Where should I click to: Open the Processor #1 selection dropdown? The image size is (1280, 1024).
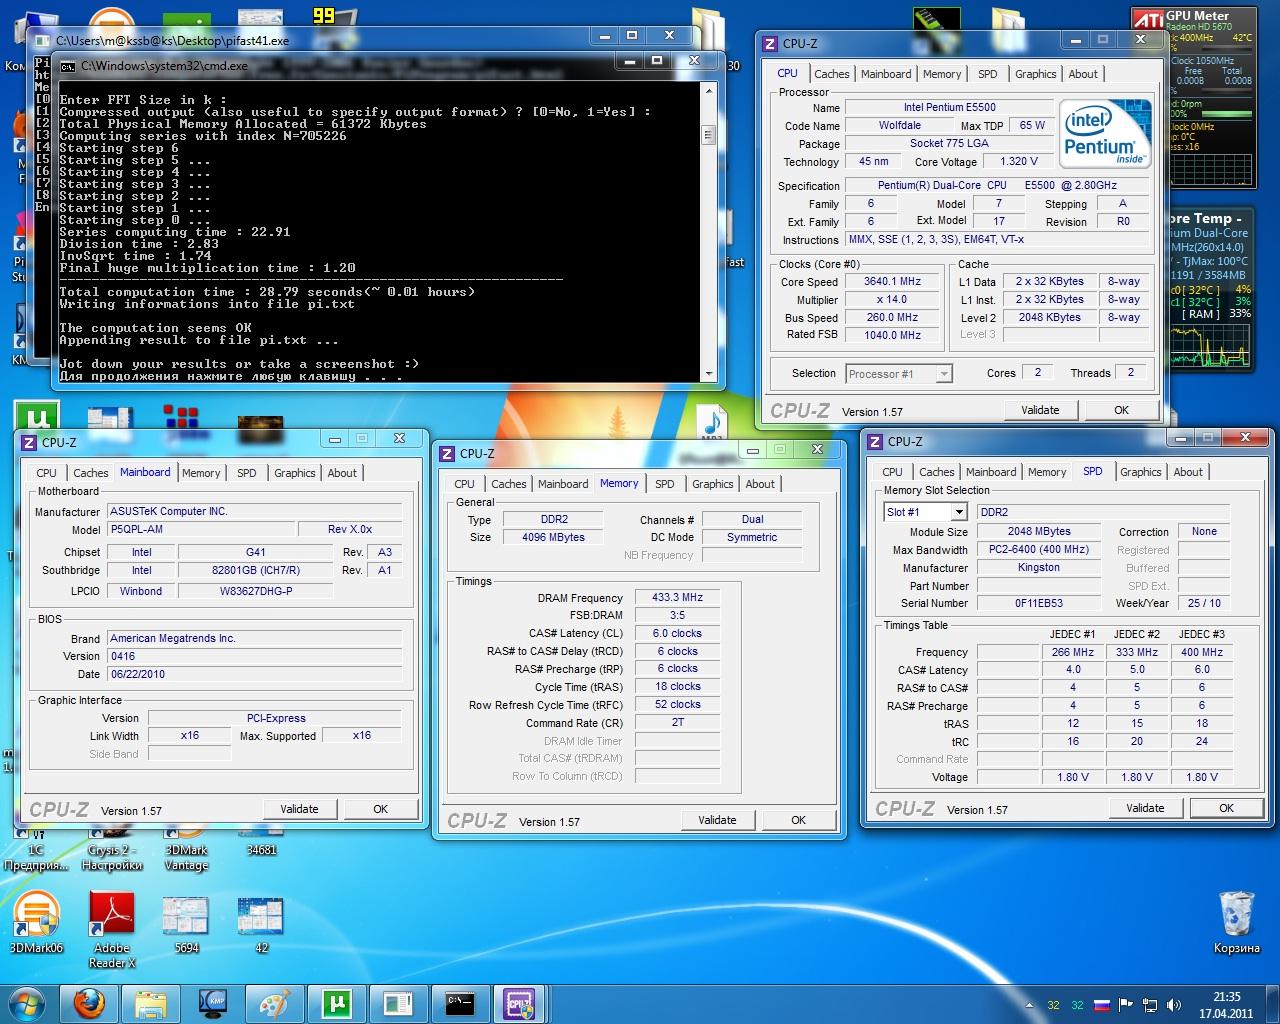pyautogui.click(x=943, y=374)
